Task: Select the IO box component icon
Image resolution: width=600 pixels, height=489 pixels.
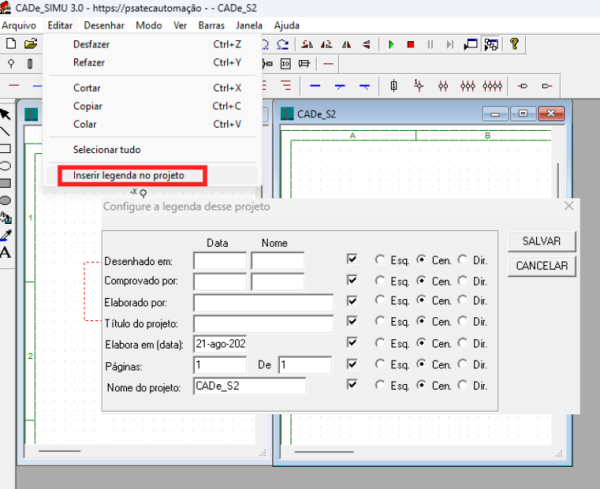Action: [285, 64]
